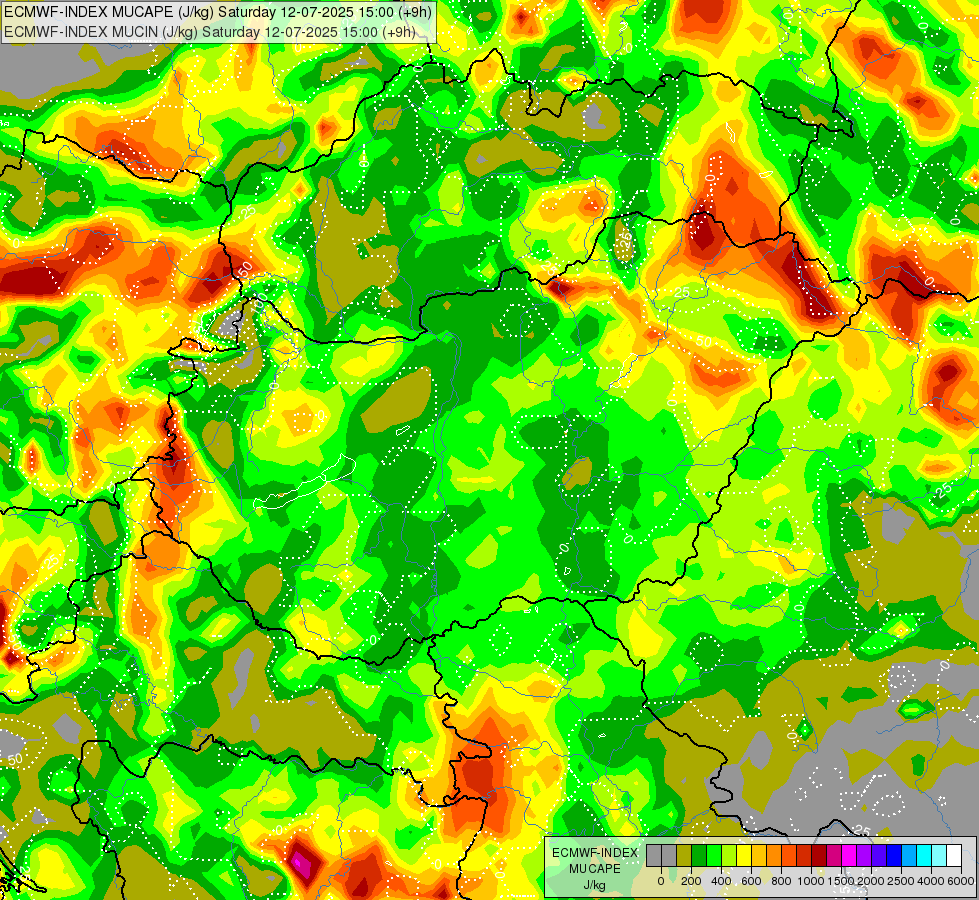Click the olive swatch in the MUCAPE legend
979x900 pixels.
[x=684, y=856]
